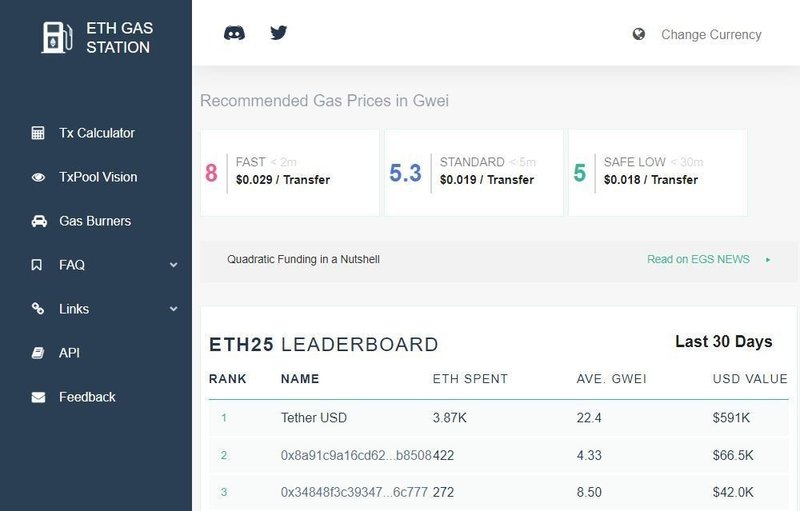The height and width of the screenshot is (511, 800).
Task: Open the Discord icon link
Action: (235, 33)
